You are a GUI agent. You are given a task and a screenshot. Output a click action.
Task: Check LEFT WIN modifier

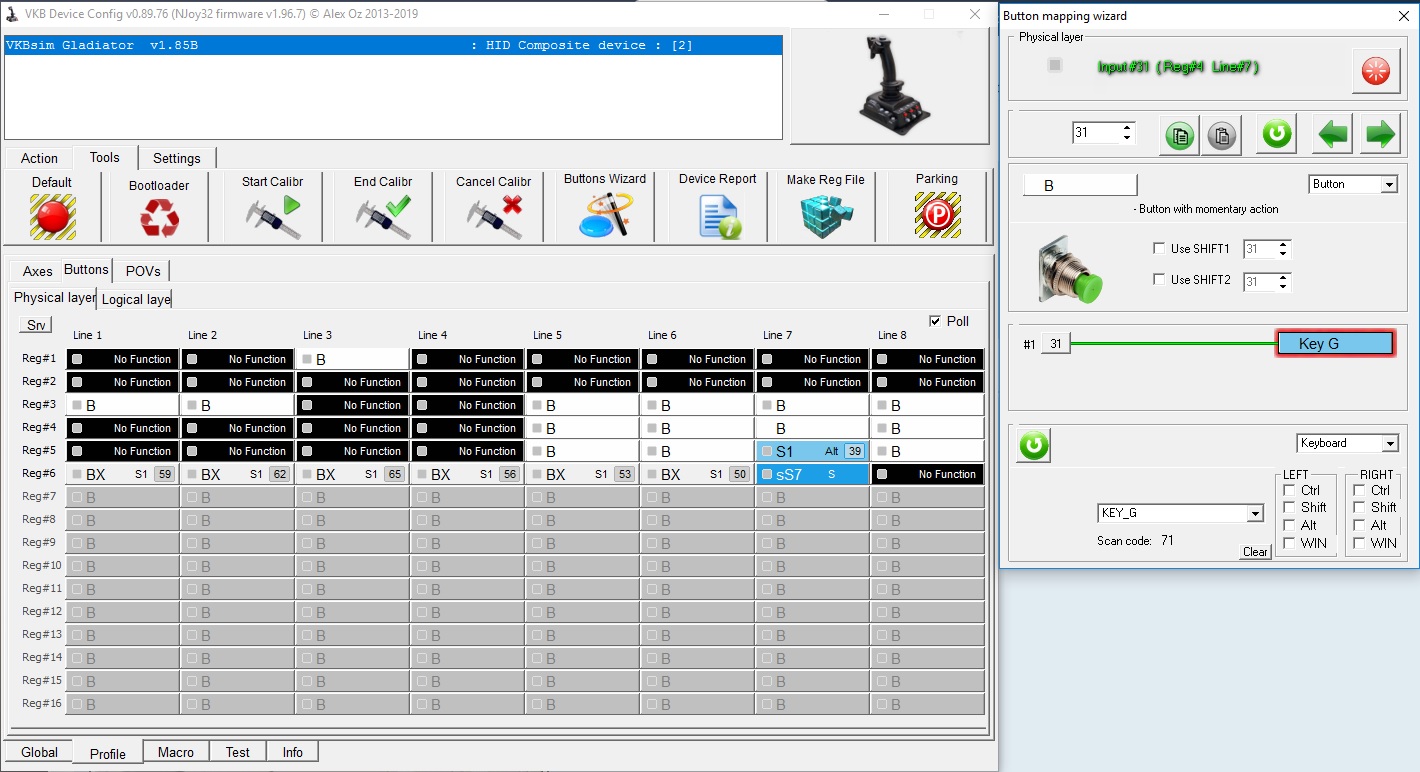(x=1290, y=543)
